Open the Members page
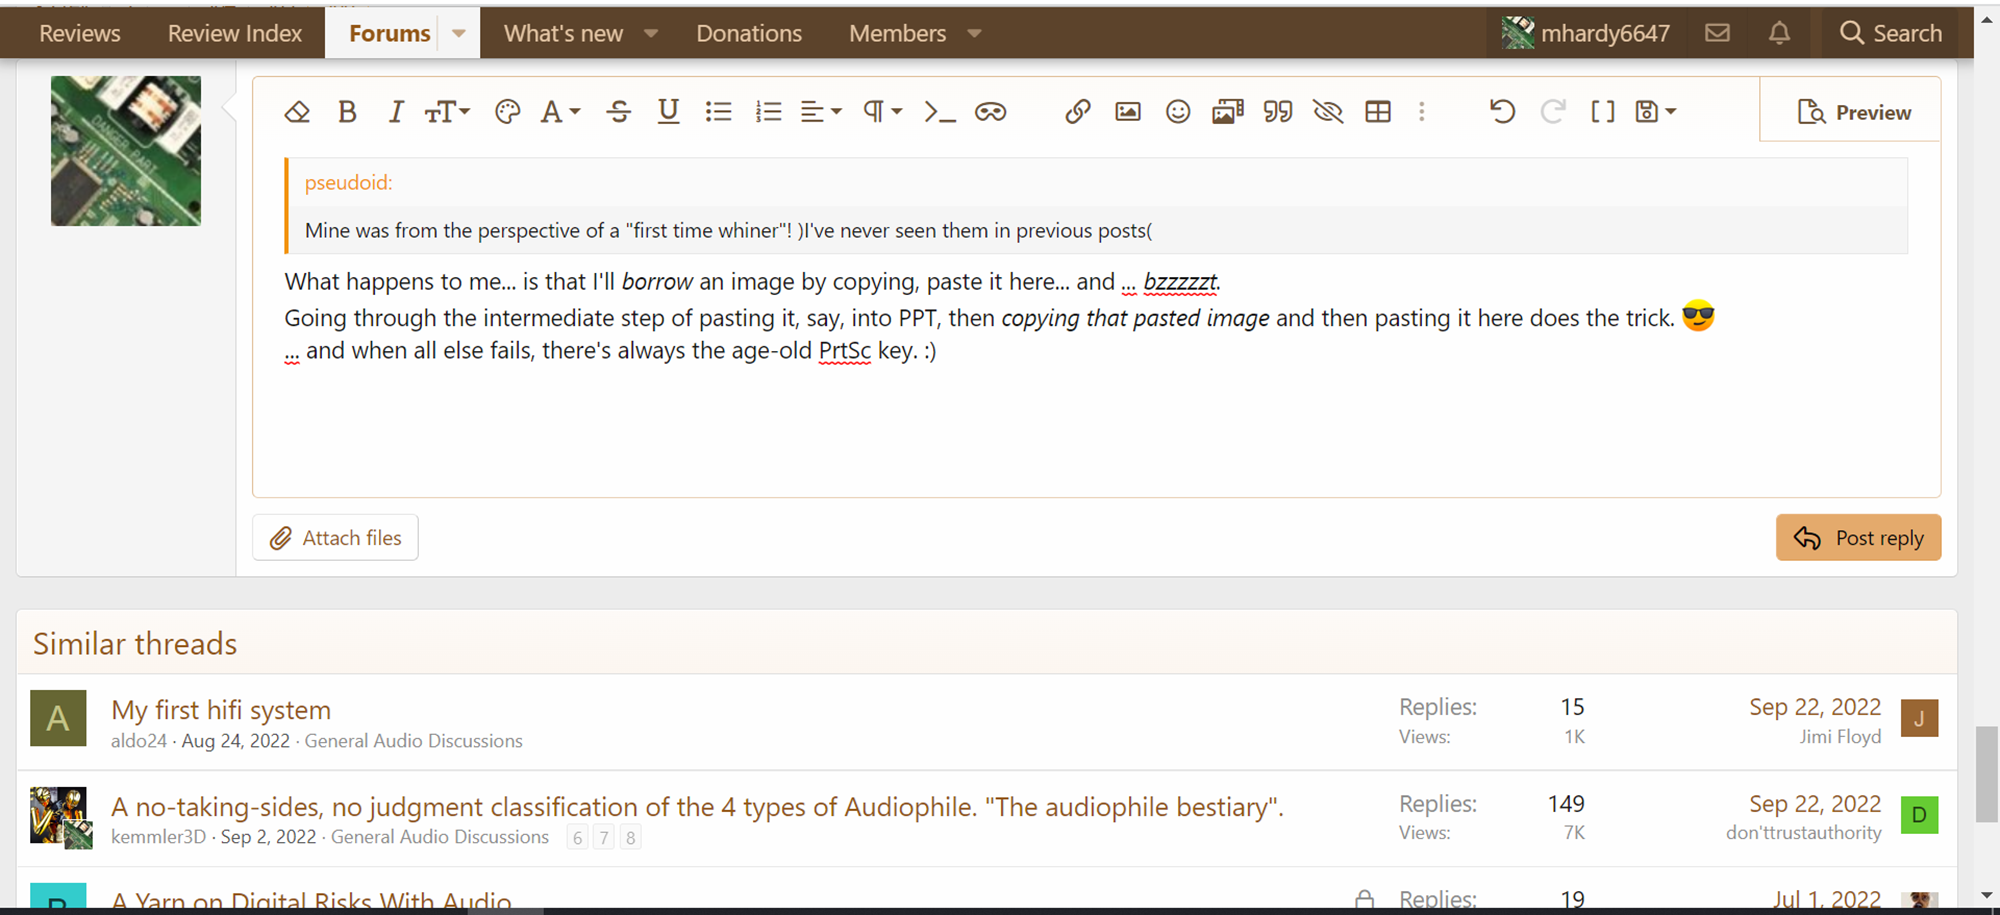This screenshot has height=915, width=2000. (x=897, y=33)
